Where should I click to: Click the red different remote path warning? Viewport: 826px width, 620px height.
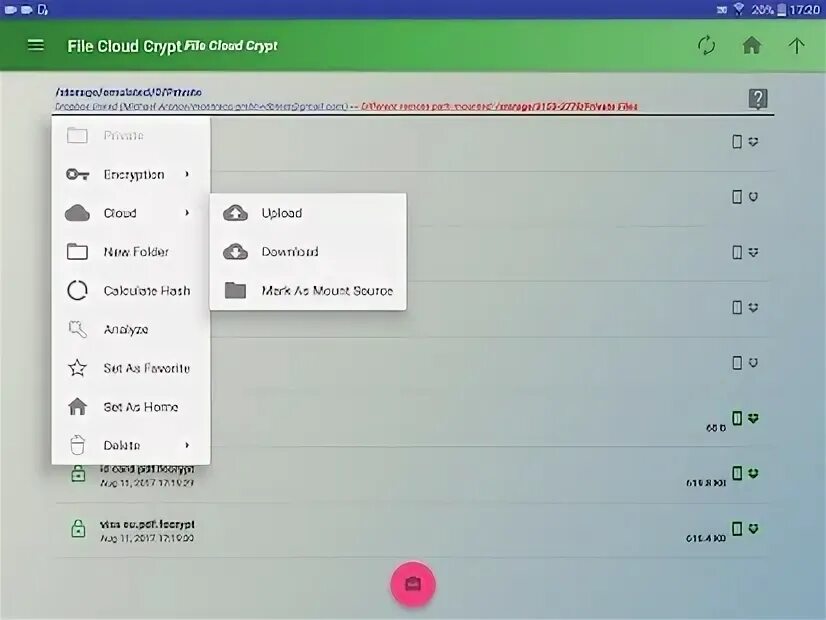(x=499, y=106)
